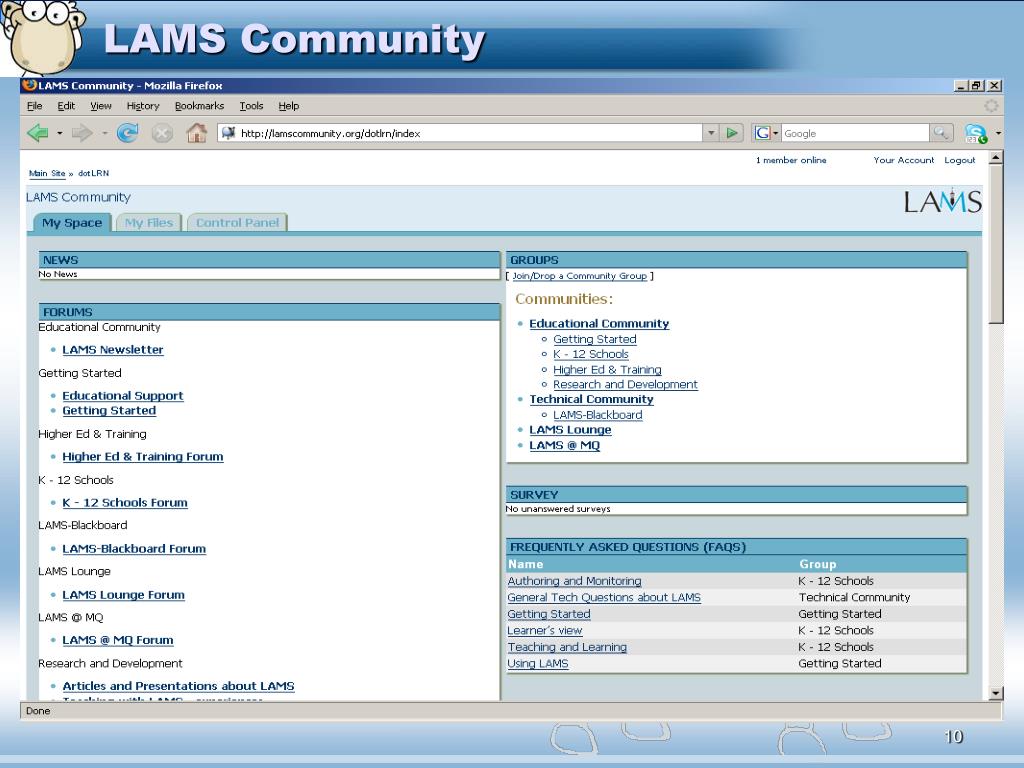Open the Bookmarks menu
The width and height of the screenshot is (1024, 768).
199,106
